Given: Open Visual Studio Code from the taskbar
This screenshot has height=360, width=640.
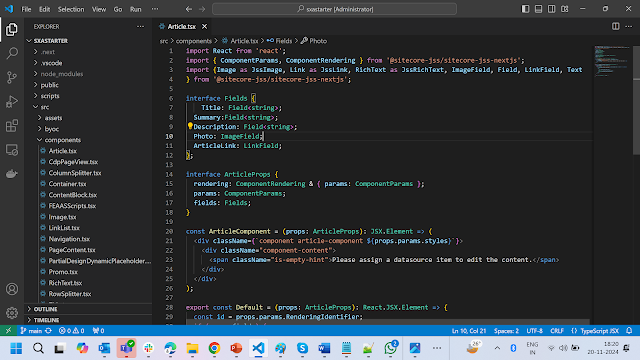Looking at the screenshot, I should (x=258, y=348).
